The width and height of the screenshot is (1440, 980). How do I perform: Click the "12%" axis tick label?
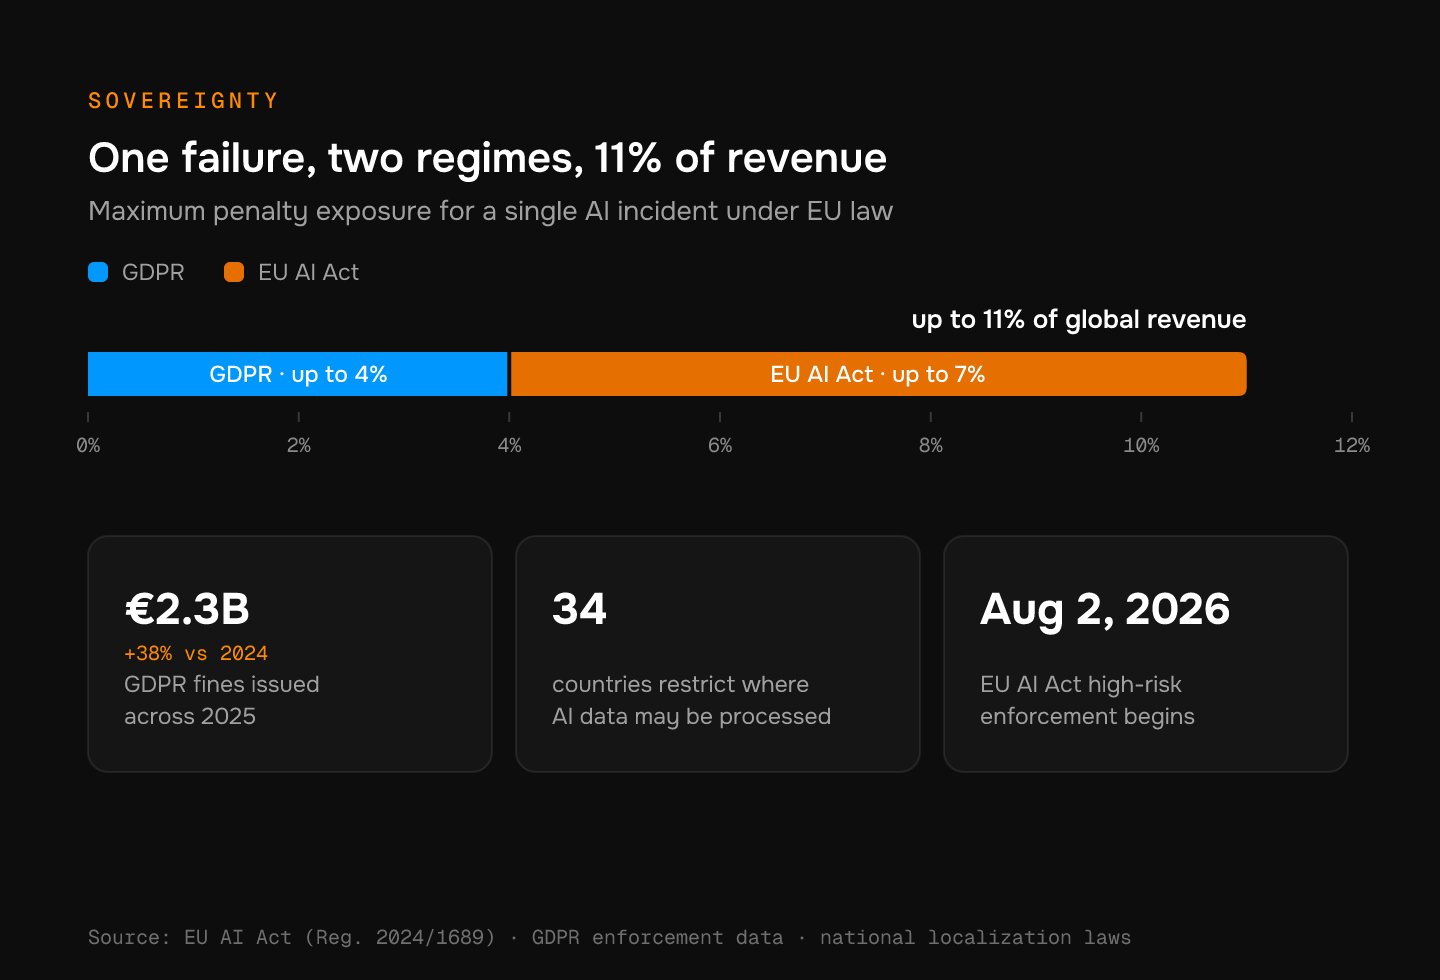pos(1352,445)
